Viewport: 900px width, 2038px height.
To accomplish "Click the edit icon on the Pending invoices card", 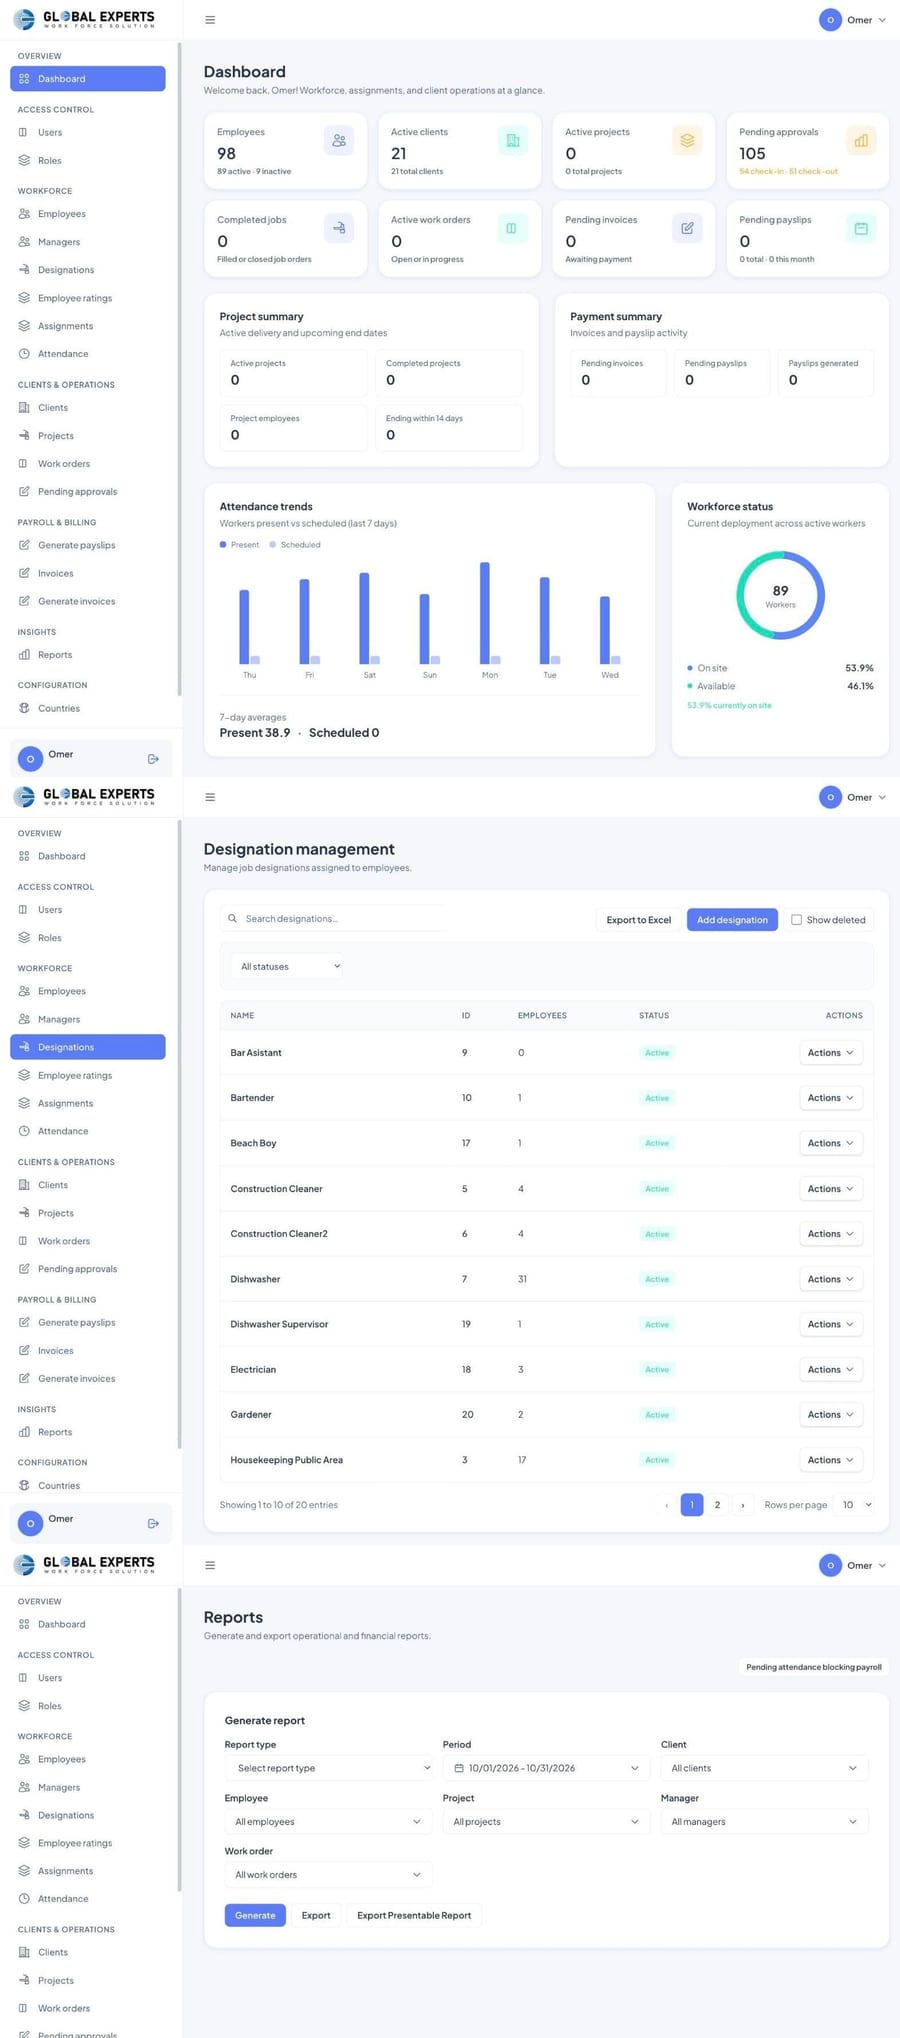I will click(687, 228).
